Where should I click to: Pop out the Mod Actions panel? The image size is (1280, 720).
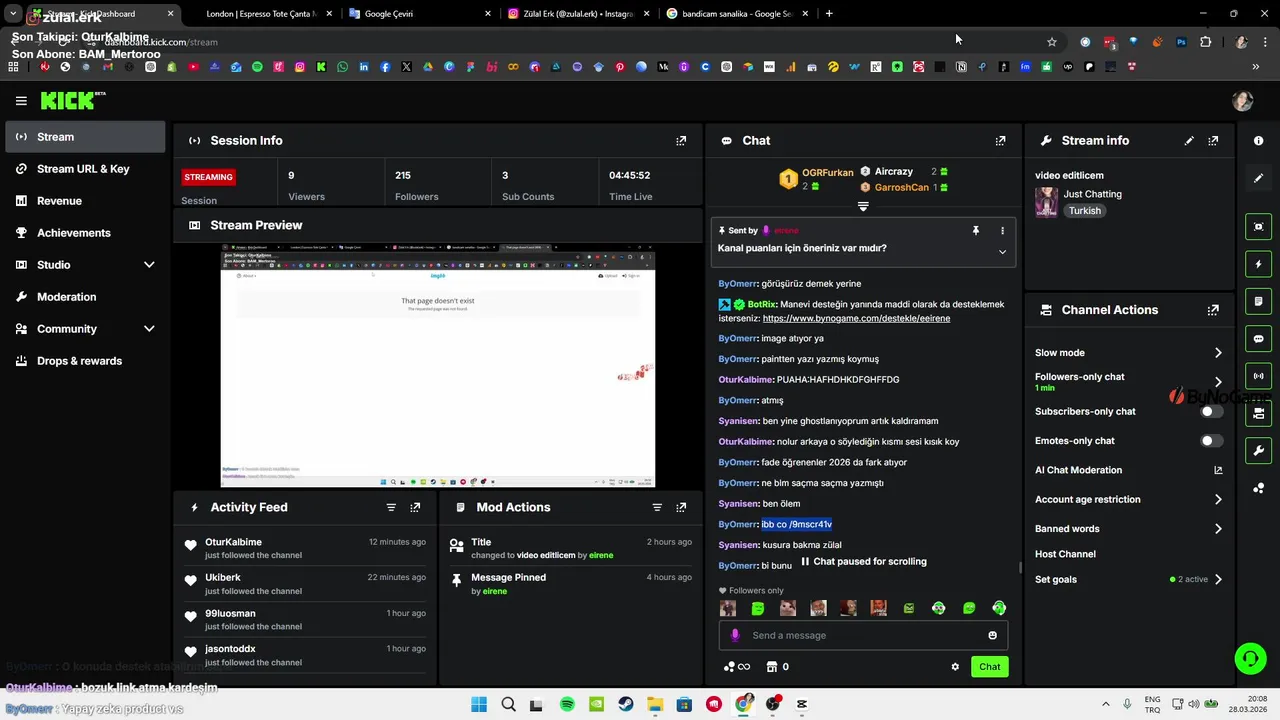click(x=681, y=507)
